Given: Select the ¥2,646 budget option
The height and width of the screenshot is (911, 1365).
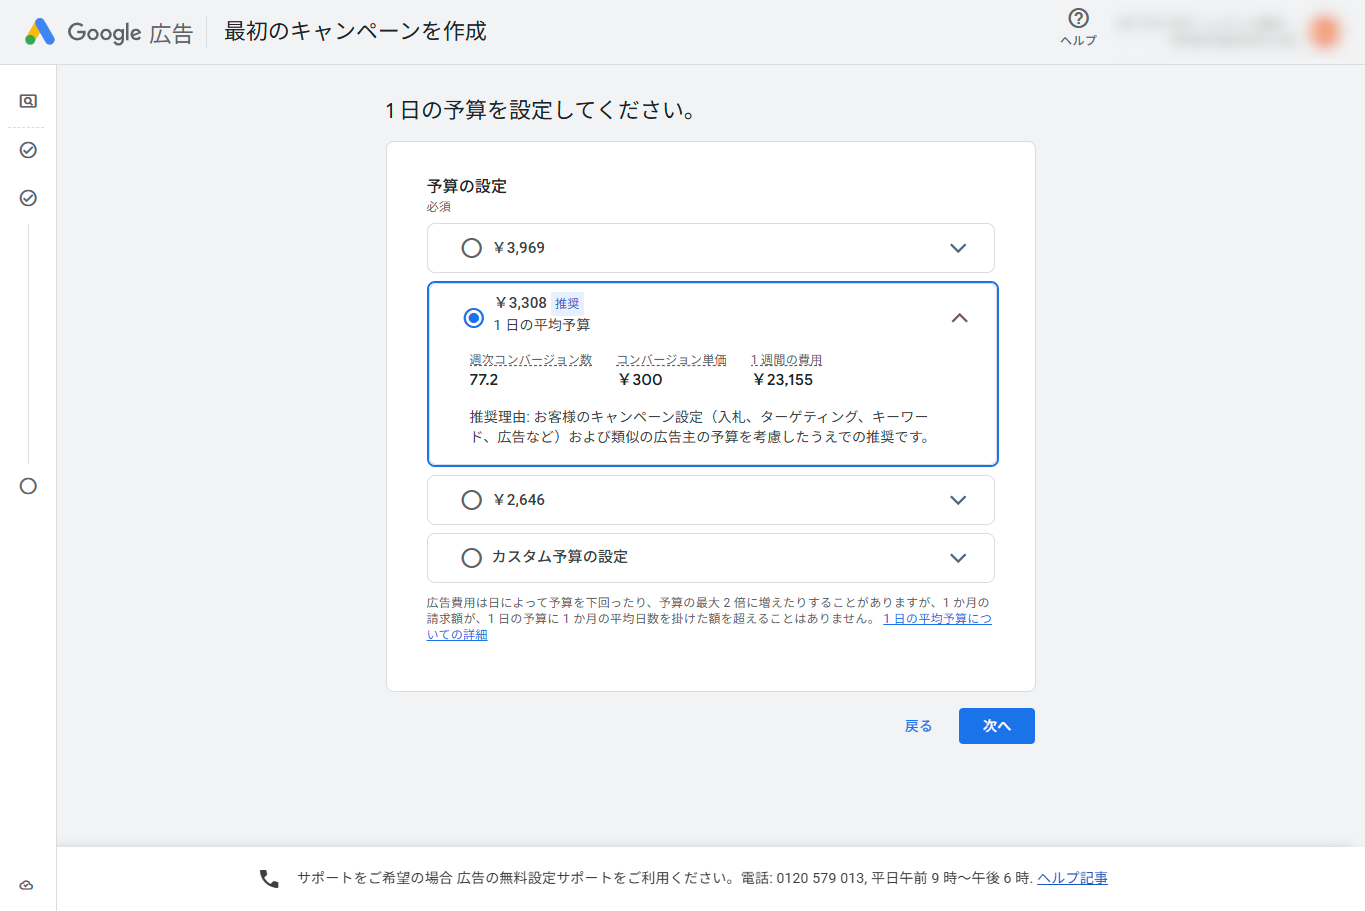Looking at the screenshot, I should tap(471, 500).
